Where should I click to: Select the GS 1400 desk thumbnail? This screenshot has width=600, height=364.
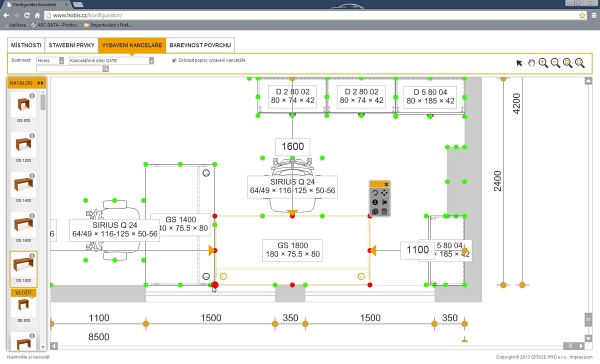tap(23, 184)
